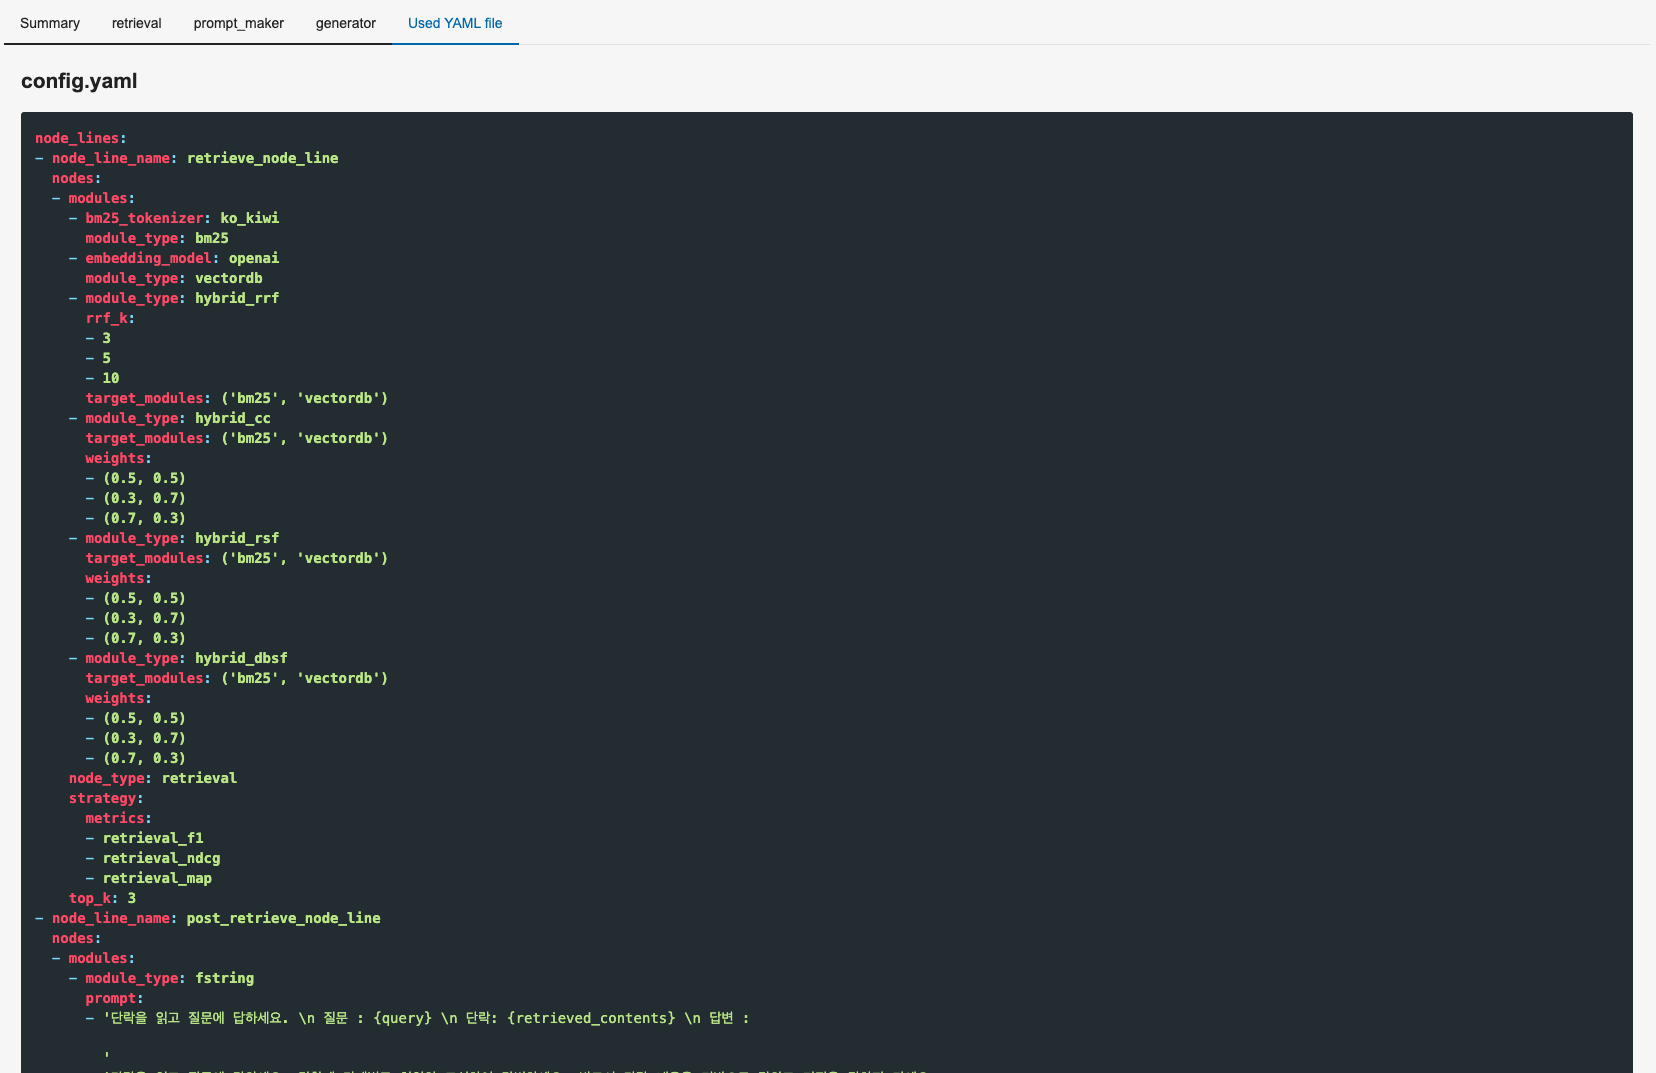Click the retrieve_node_line value in the code
The width and height of the screenshot is (1656, 1073).
[x=262, y=158]
